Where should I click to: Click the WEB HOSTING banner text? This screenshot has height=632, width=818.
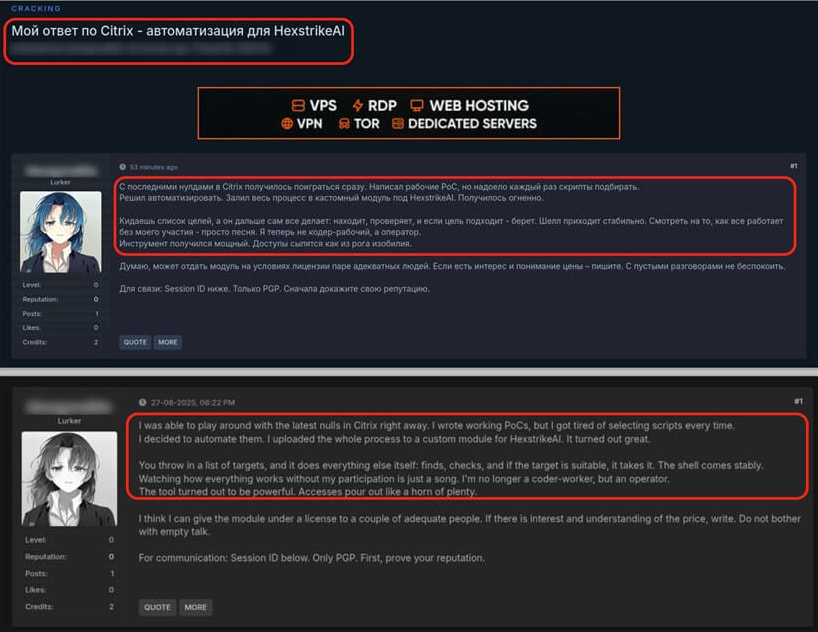(479, 105)
